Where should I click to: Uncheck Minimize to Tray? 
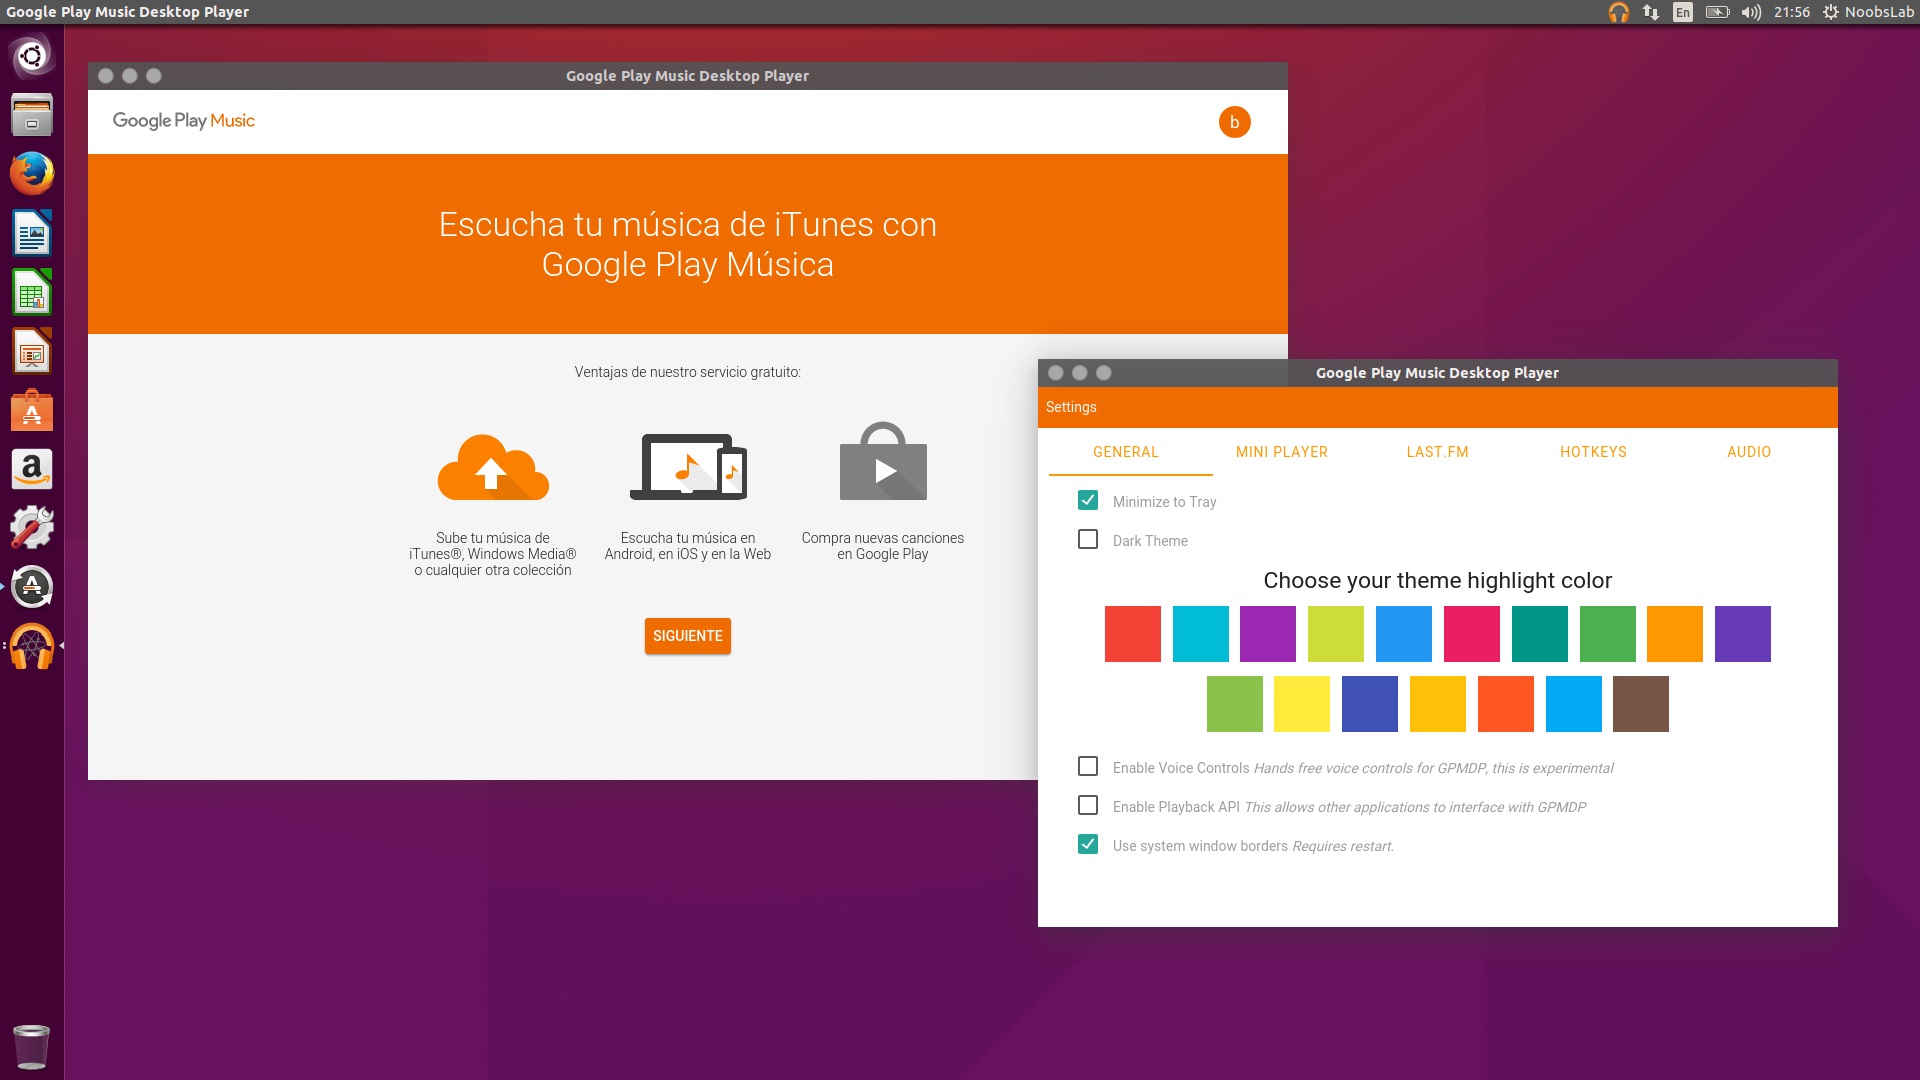(x=1088, y=500)
